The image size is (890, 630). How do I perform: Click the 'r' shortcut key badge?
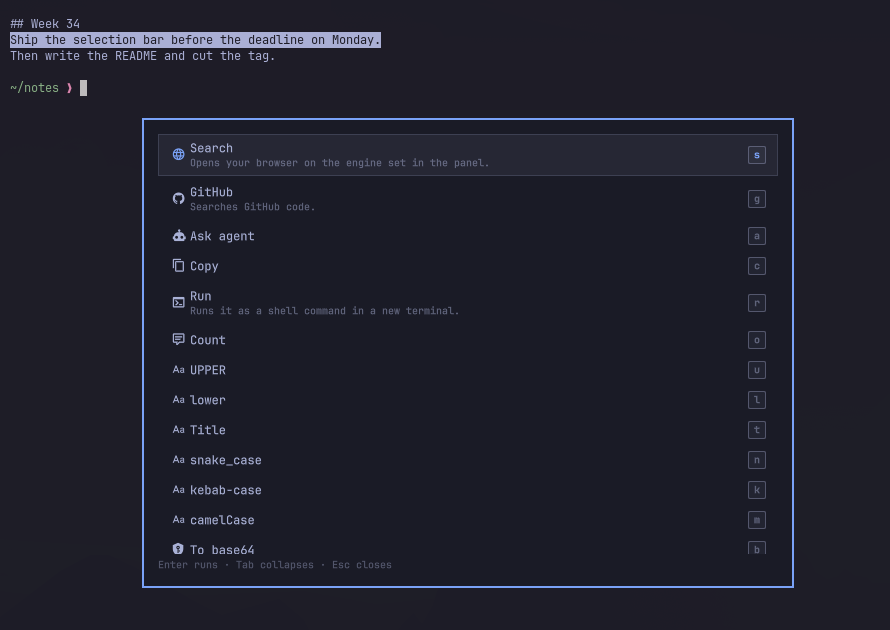pyautogui.click(x=757, y=303)
